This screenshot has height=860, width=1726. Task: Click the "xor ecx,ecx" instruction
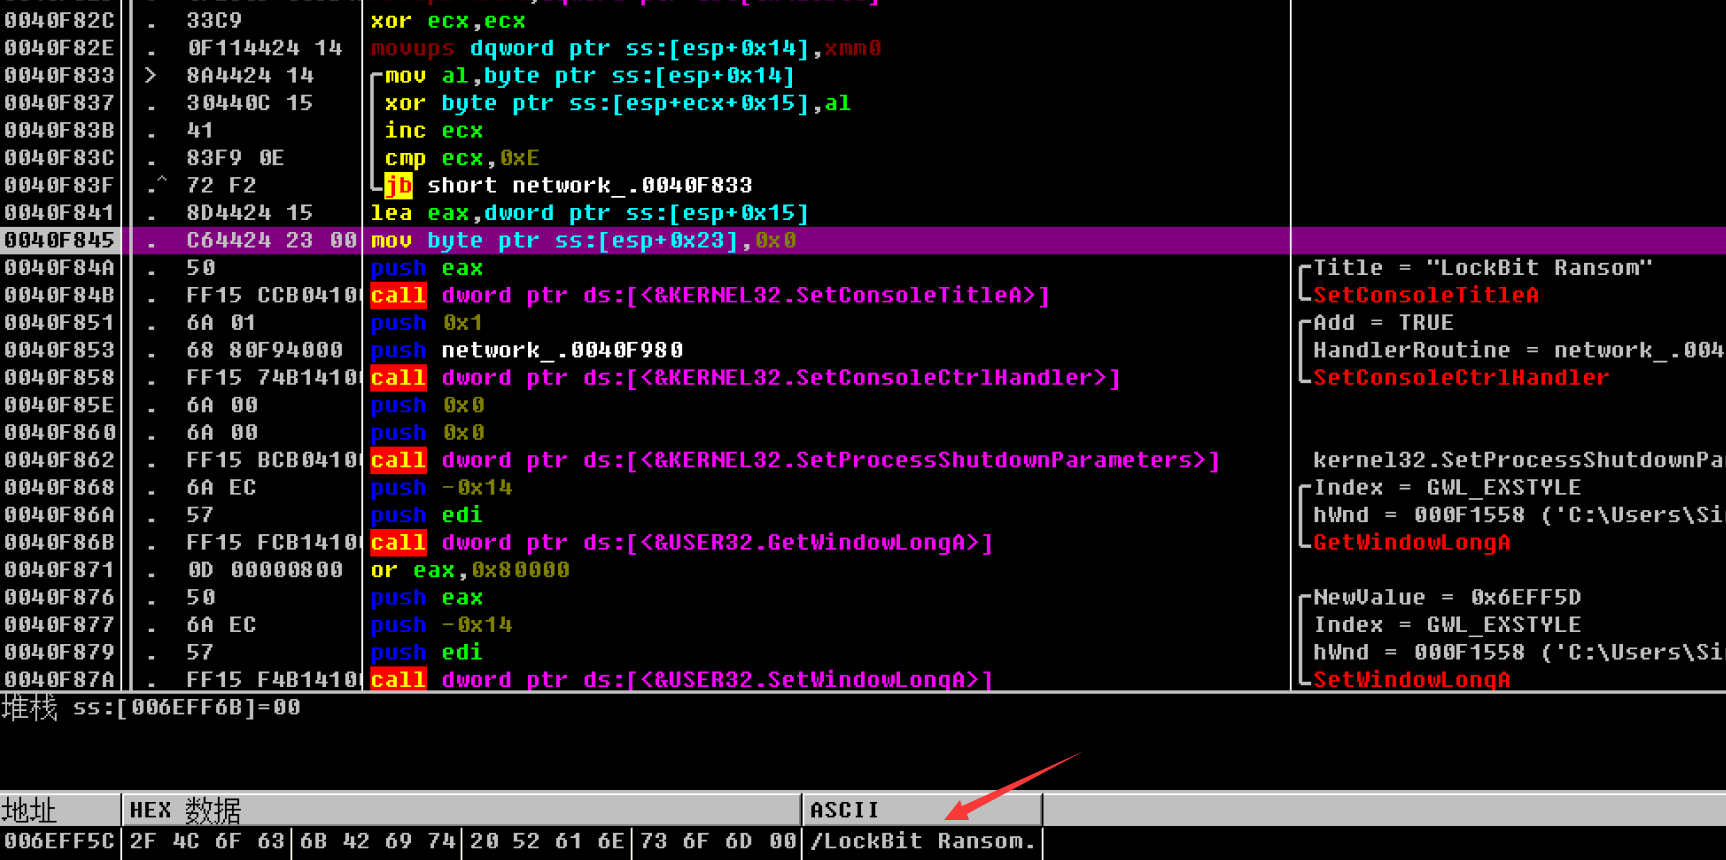click(448, 20)
